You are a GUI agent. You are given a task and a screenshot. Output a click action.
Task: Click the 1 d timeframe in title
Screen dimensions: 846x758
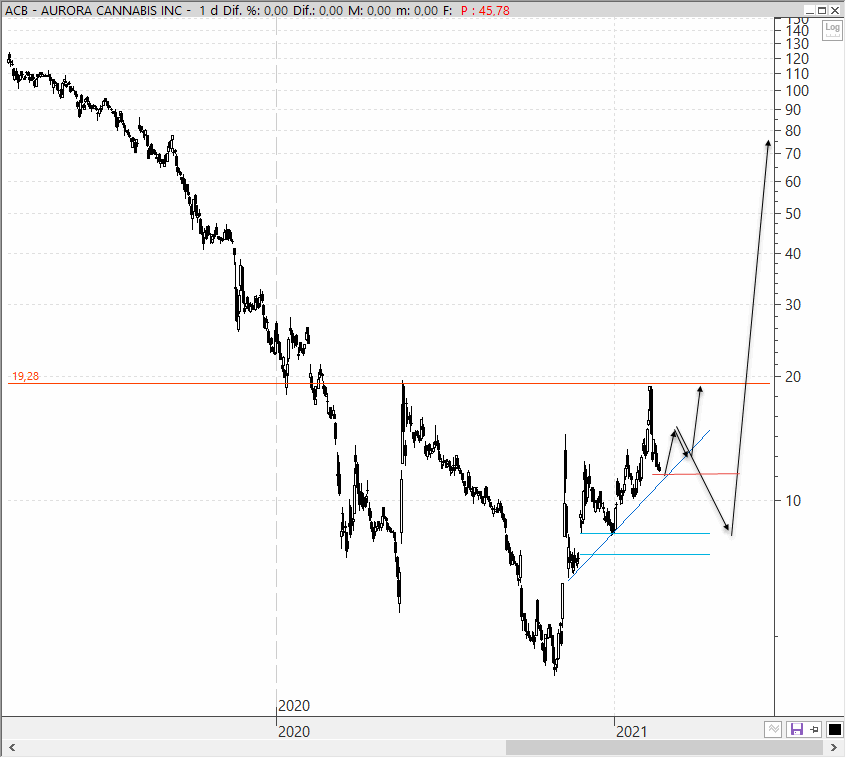(x=208, y=10)
